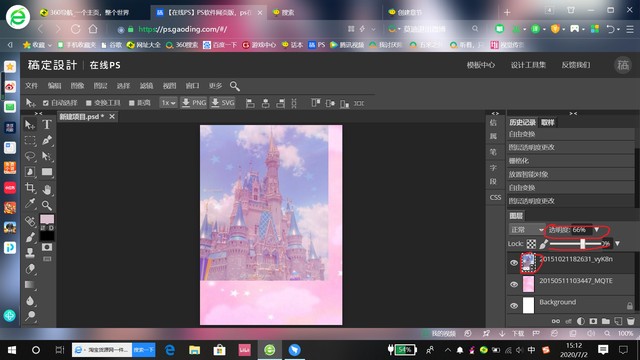This screenshot has height=360, width=640.
Task: Add a layer mask with the mask icon
Action: [x=593, y=321]
